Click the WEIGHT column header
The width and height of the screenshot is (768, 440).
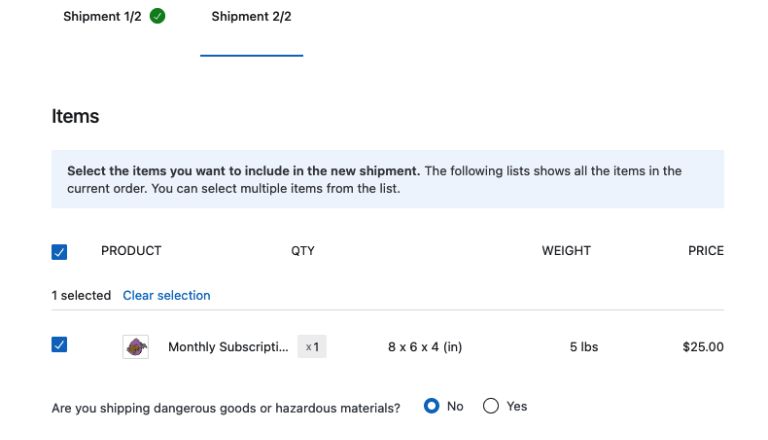[566, 251]
